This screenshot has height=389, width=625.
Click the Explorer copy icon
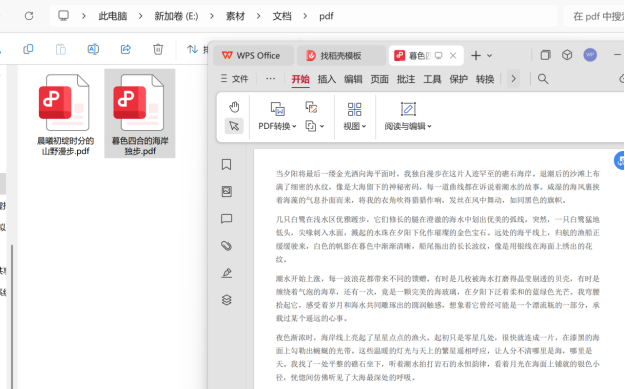[x=28, y=49]
